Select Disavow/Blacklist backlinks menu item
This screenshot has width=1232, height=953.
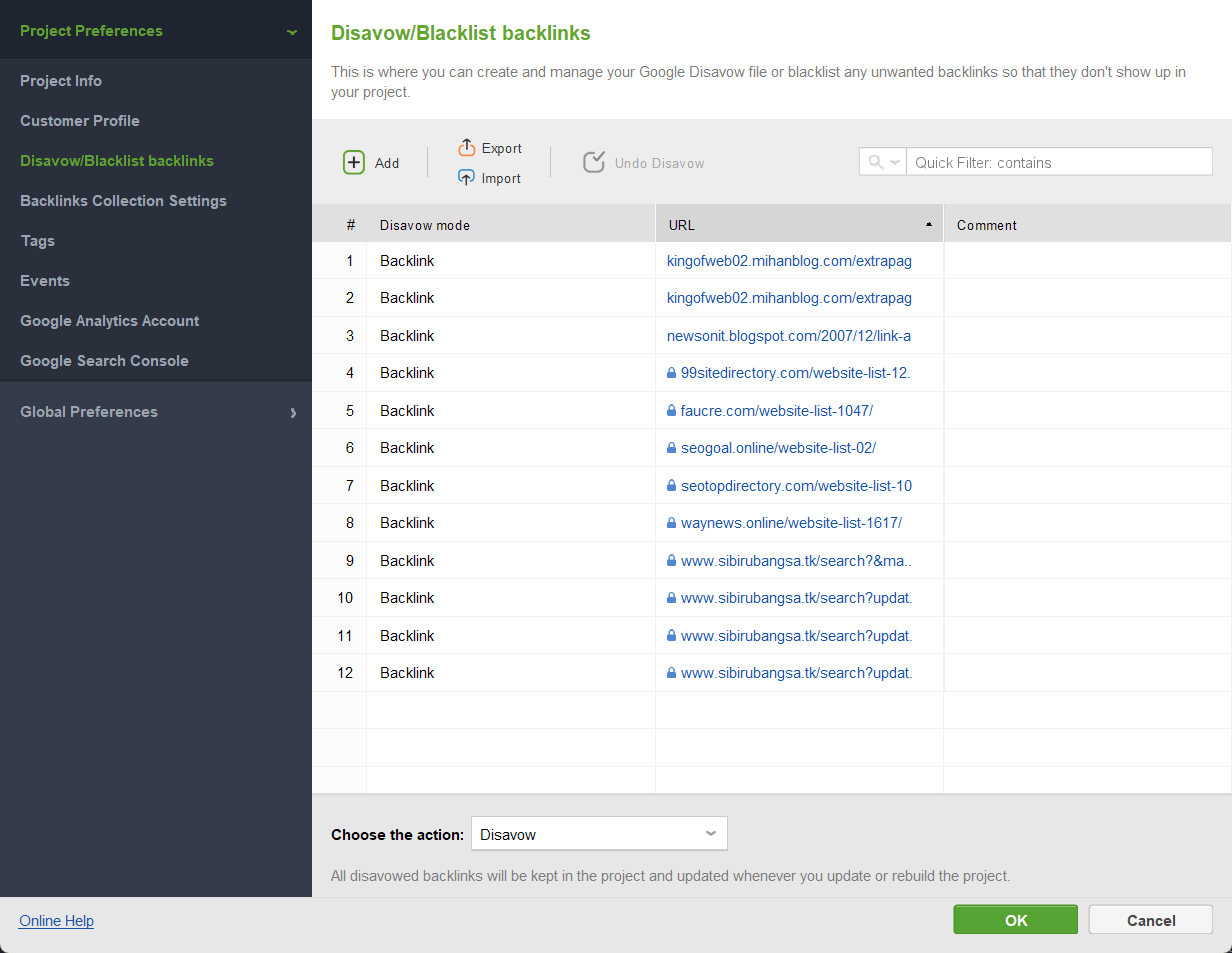[x=117, y=161]
